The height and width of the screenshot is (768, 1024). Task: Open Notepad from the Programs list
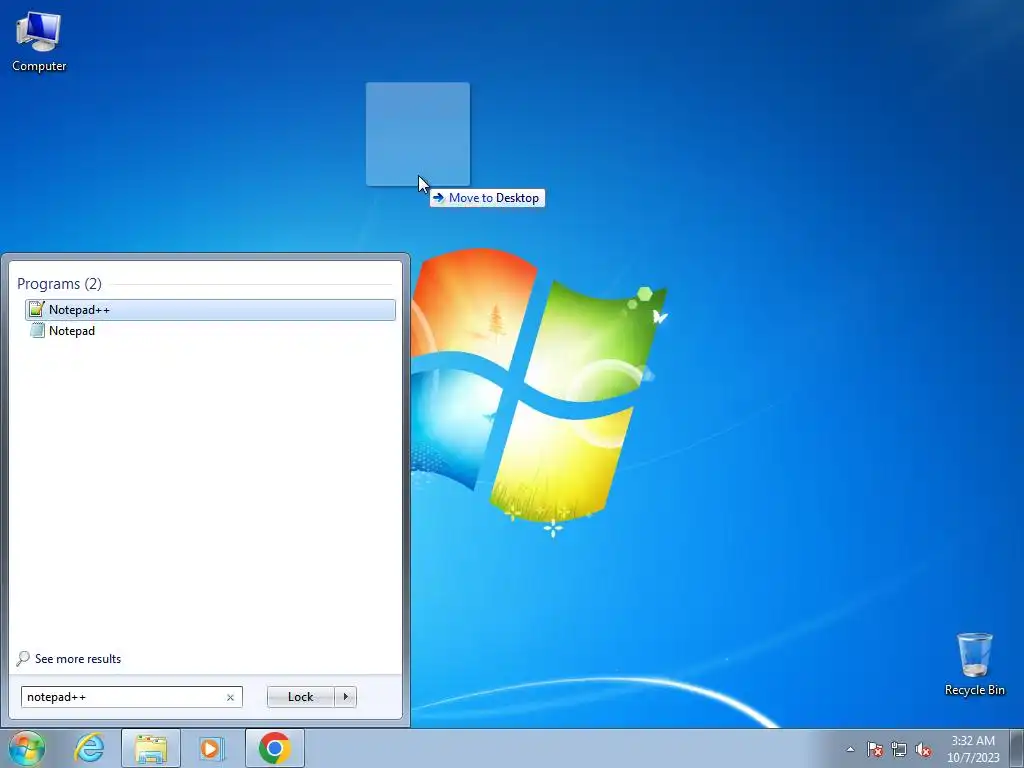coord(210,330)
